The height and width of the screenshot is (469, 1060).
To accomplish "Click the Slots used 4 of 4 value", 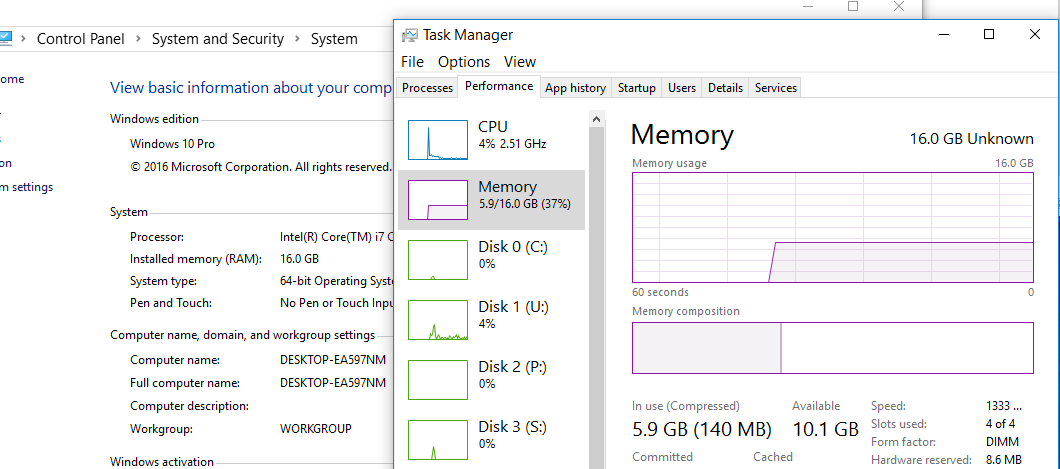I will [1001, 424].
